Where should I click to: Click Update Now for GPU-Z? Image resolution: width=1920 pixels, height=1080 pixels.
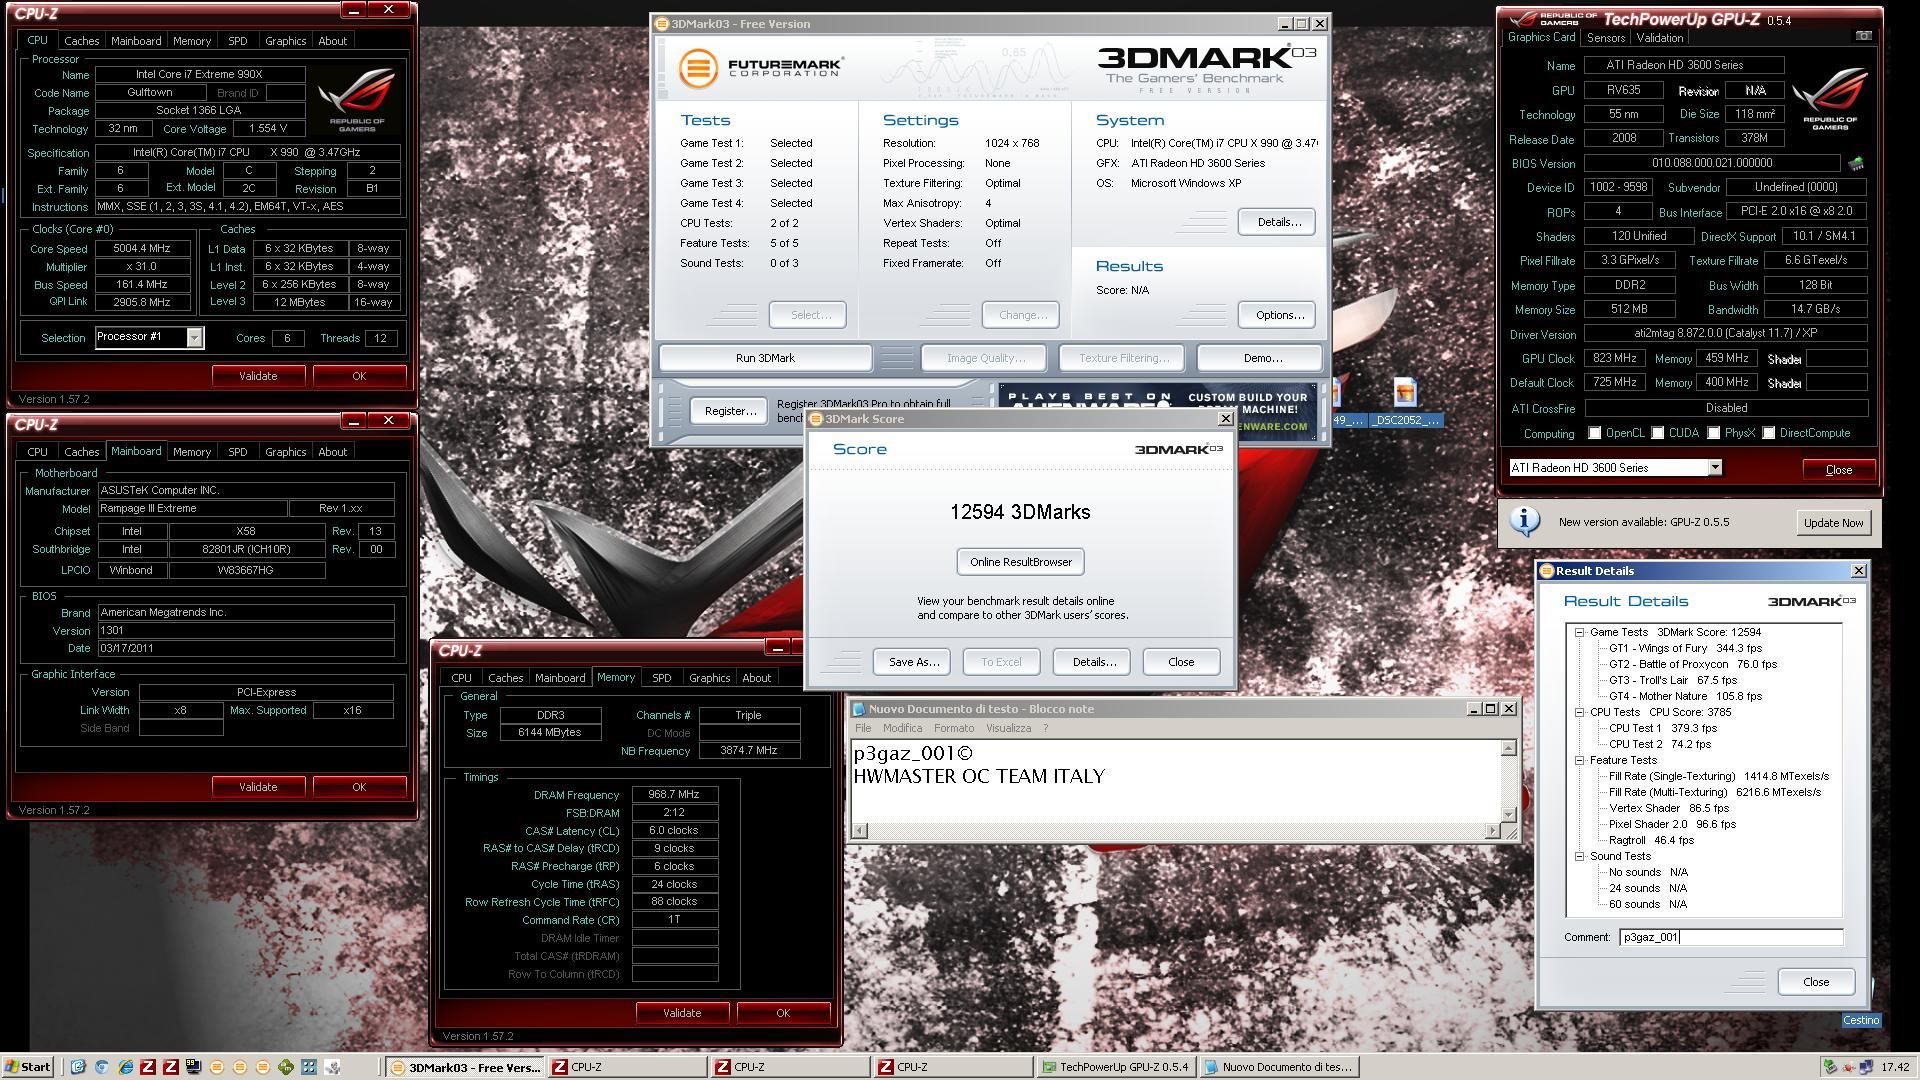click(1833, 523)
